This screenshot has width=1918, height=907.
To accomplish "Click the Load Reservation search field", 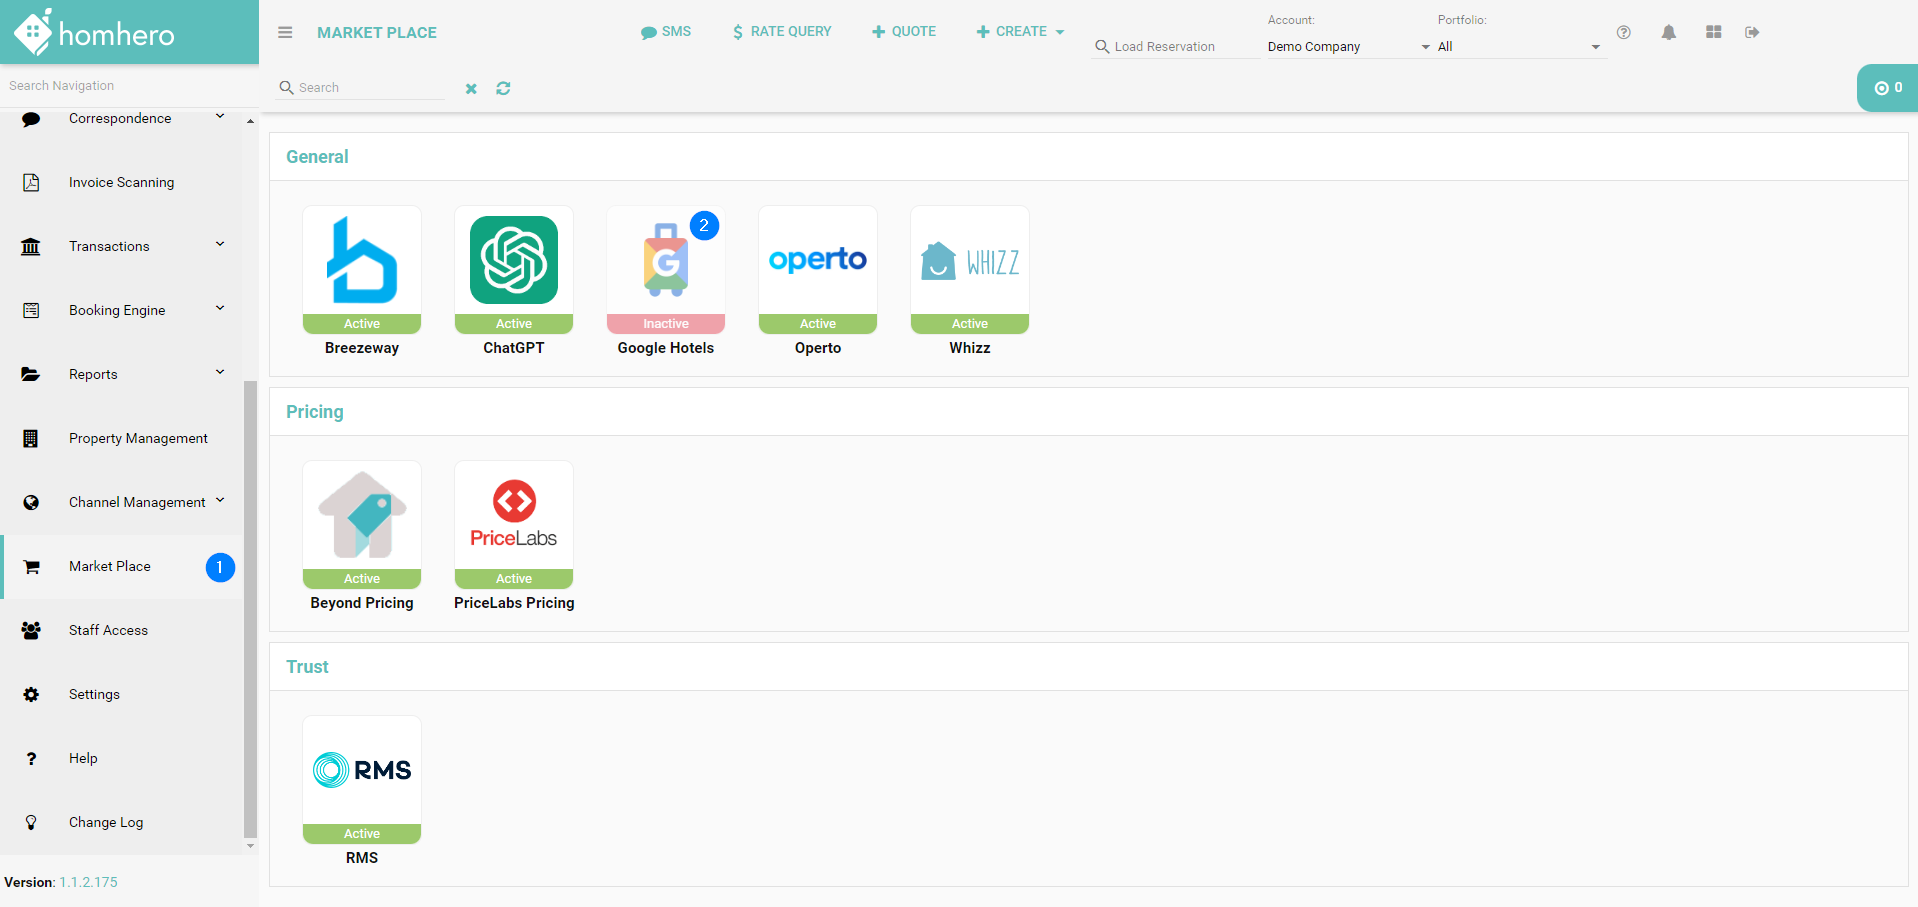I will click(x=1175, y=47).
